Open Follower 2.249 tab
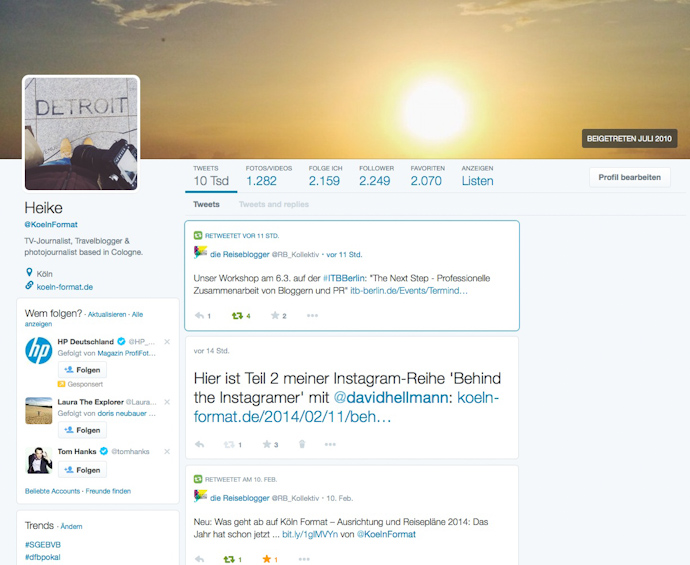690x565 pixels. [x=376, y=176]
